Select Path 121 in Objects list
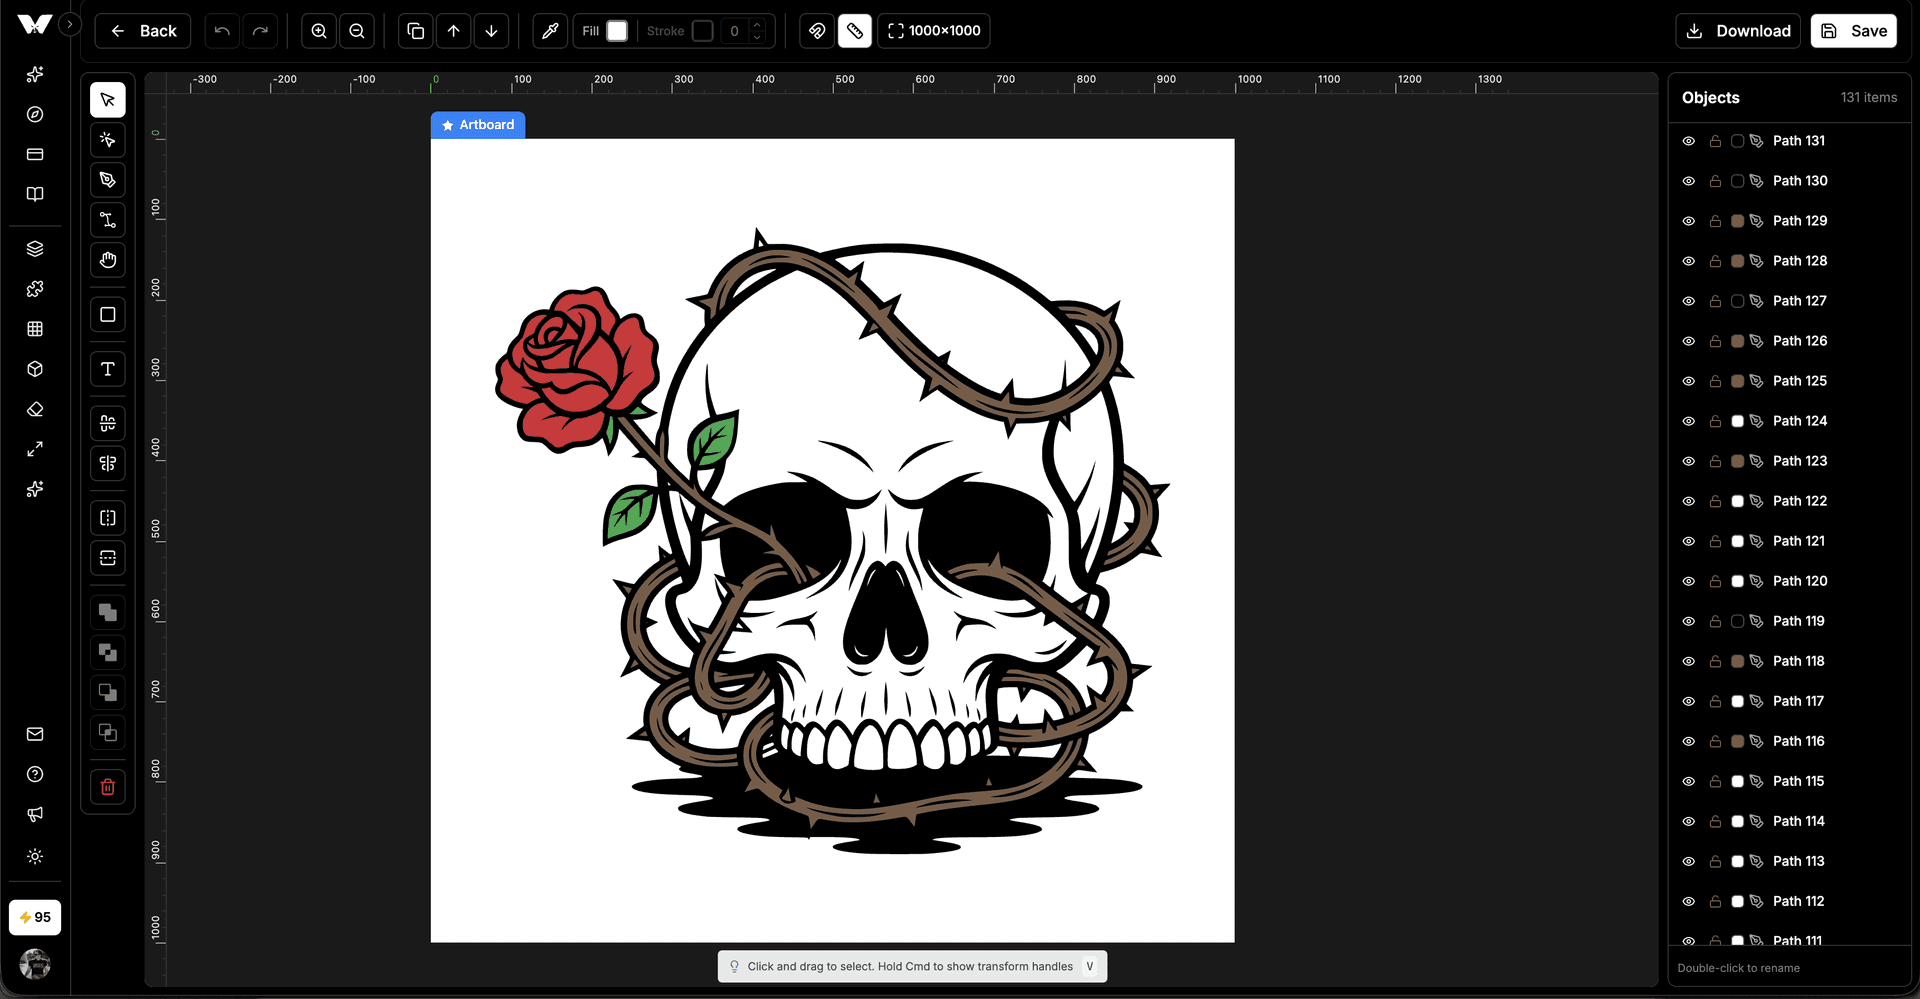This screenshot has height=999, width=1920. [x=1799, y=541]
